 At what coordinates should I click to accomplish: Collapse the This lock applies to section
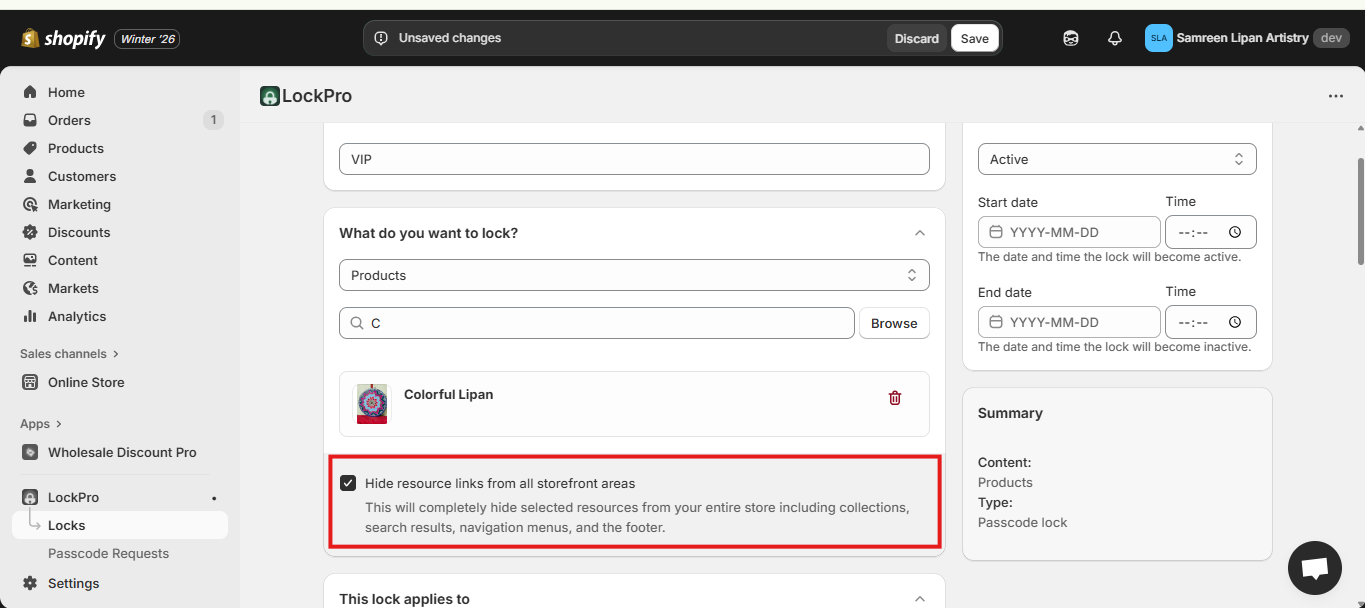tap(919, 598)
